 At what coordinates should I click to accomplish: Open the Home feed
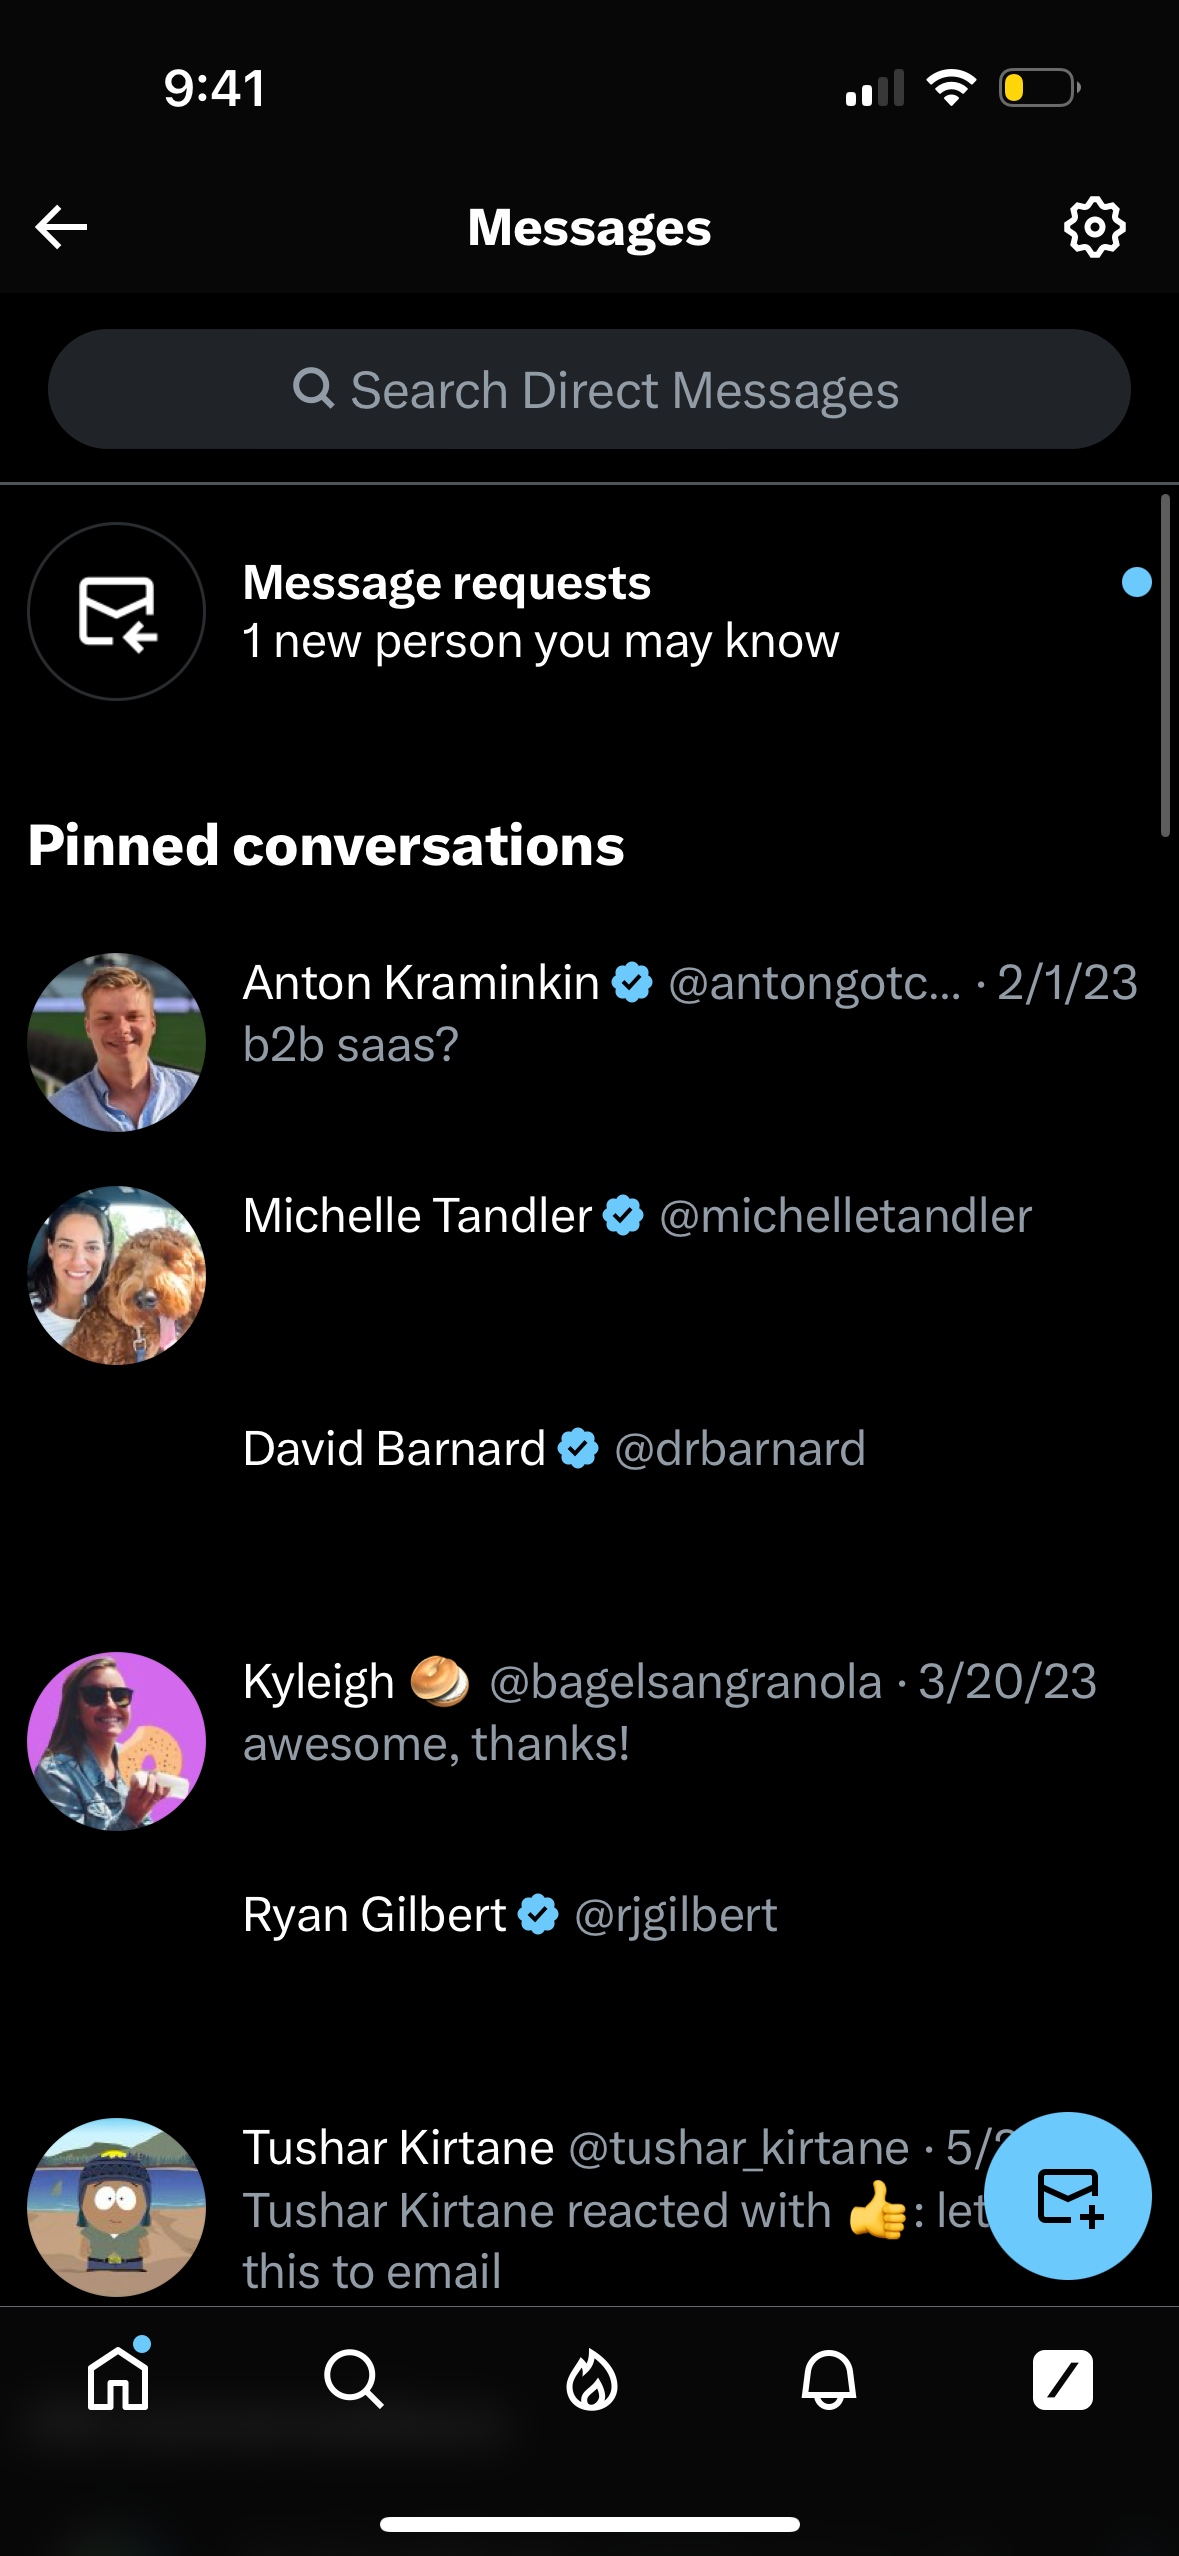pos(117,2380)
